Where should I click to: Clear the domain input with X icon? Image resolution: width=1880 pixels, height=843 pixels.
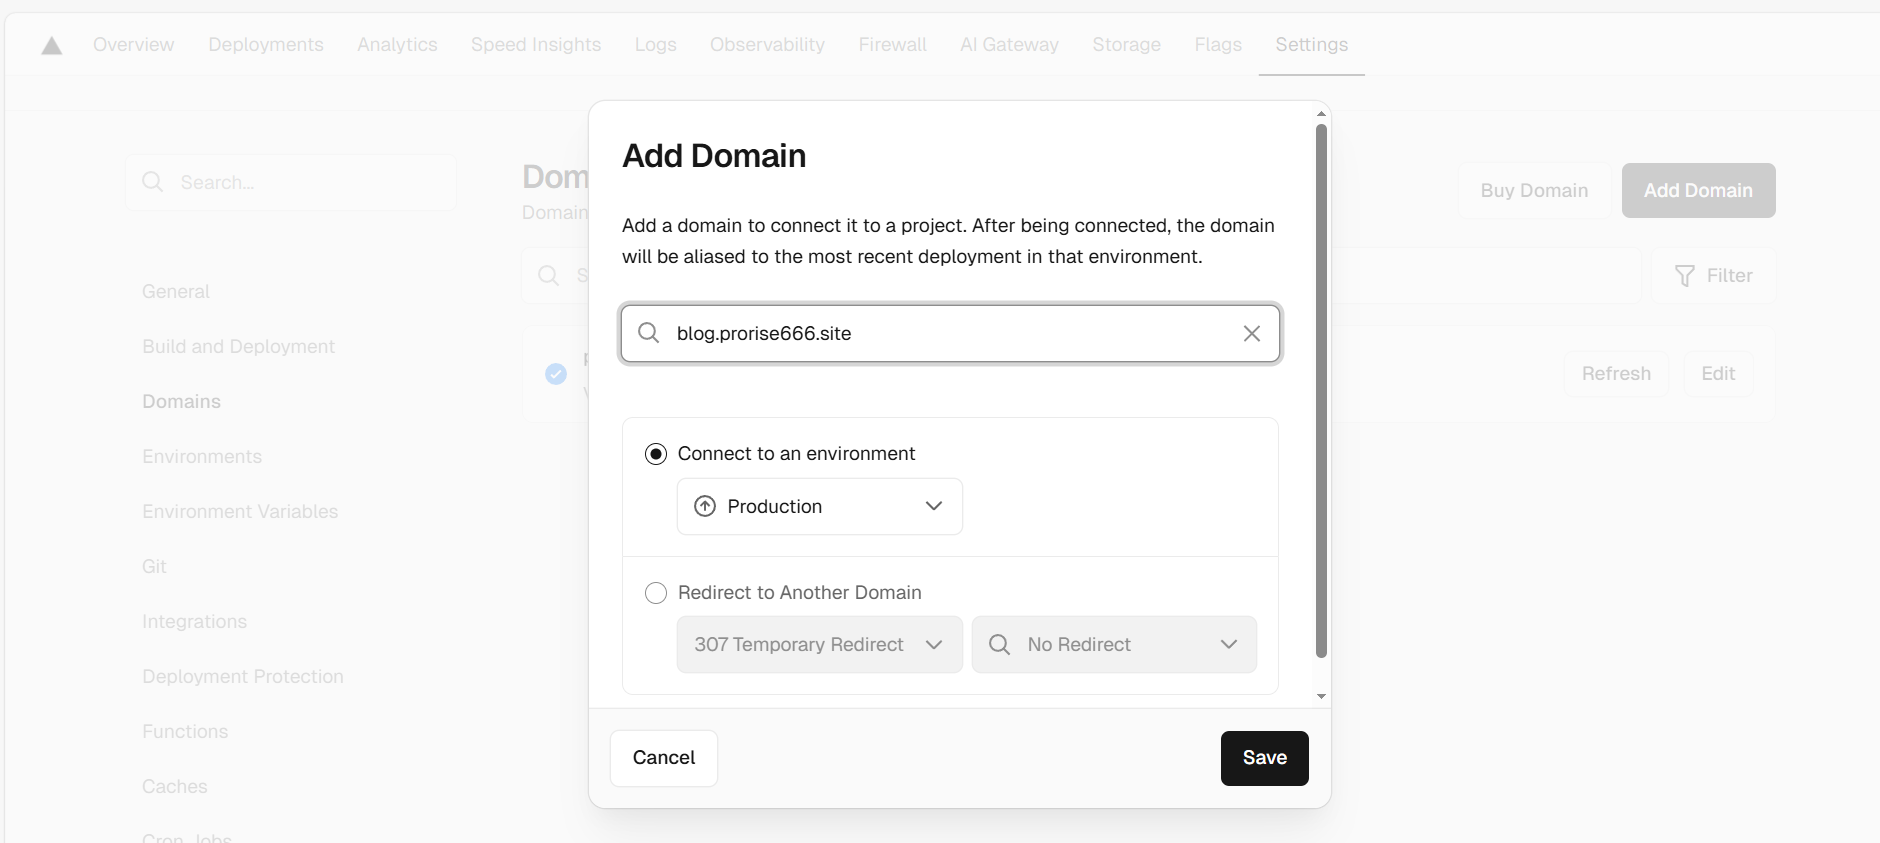(1251, 334)
